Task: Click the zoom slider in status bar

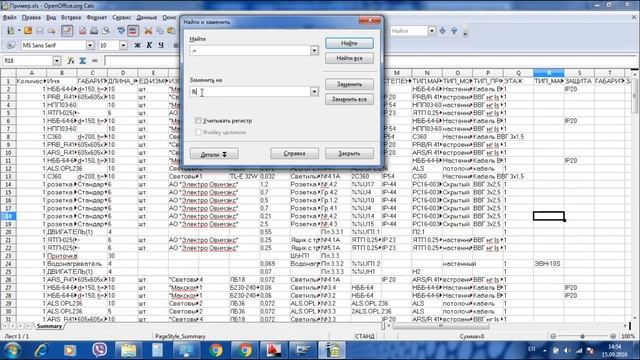Action: (x=582, y=336)
